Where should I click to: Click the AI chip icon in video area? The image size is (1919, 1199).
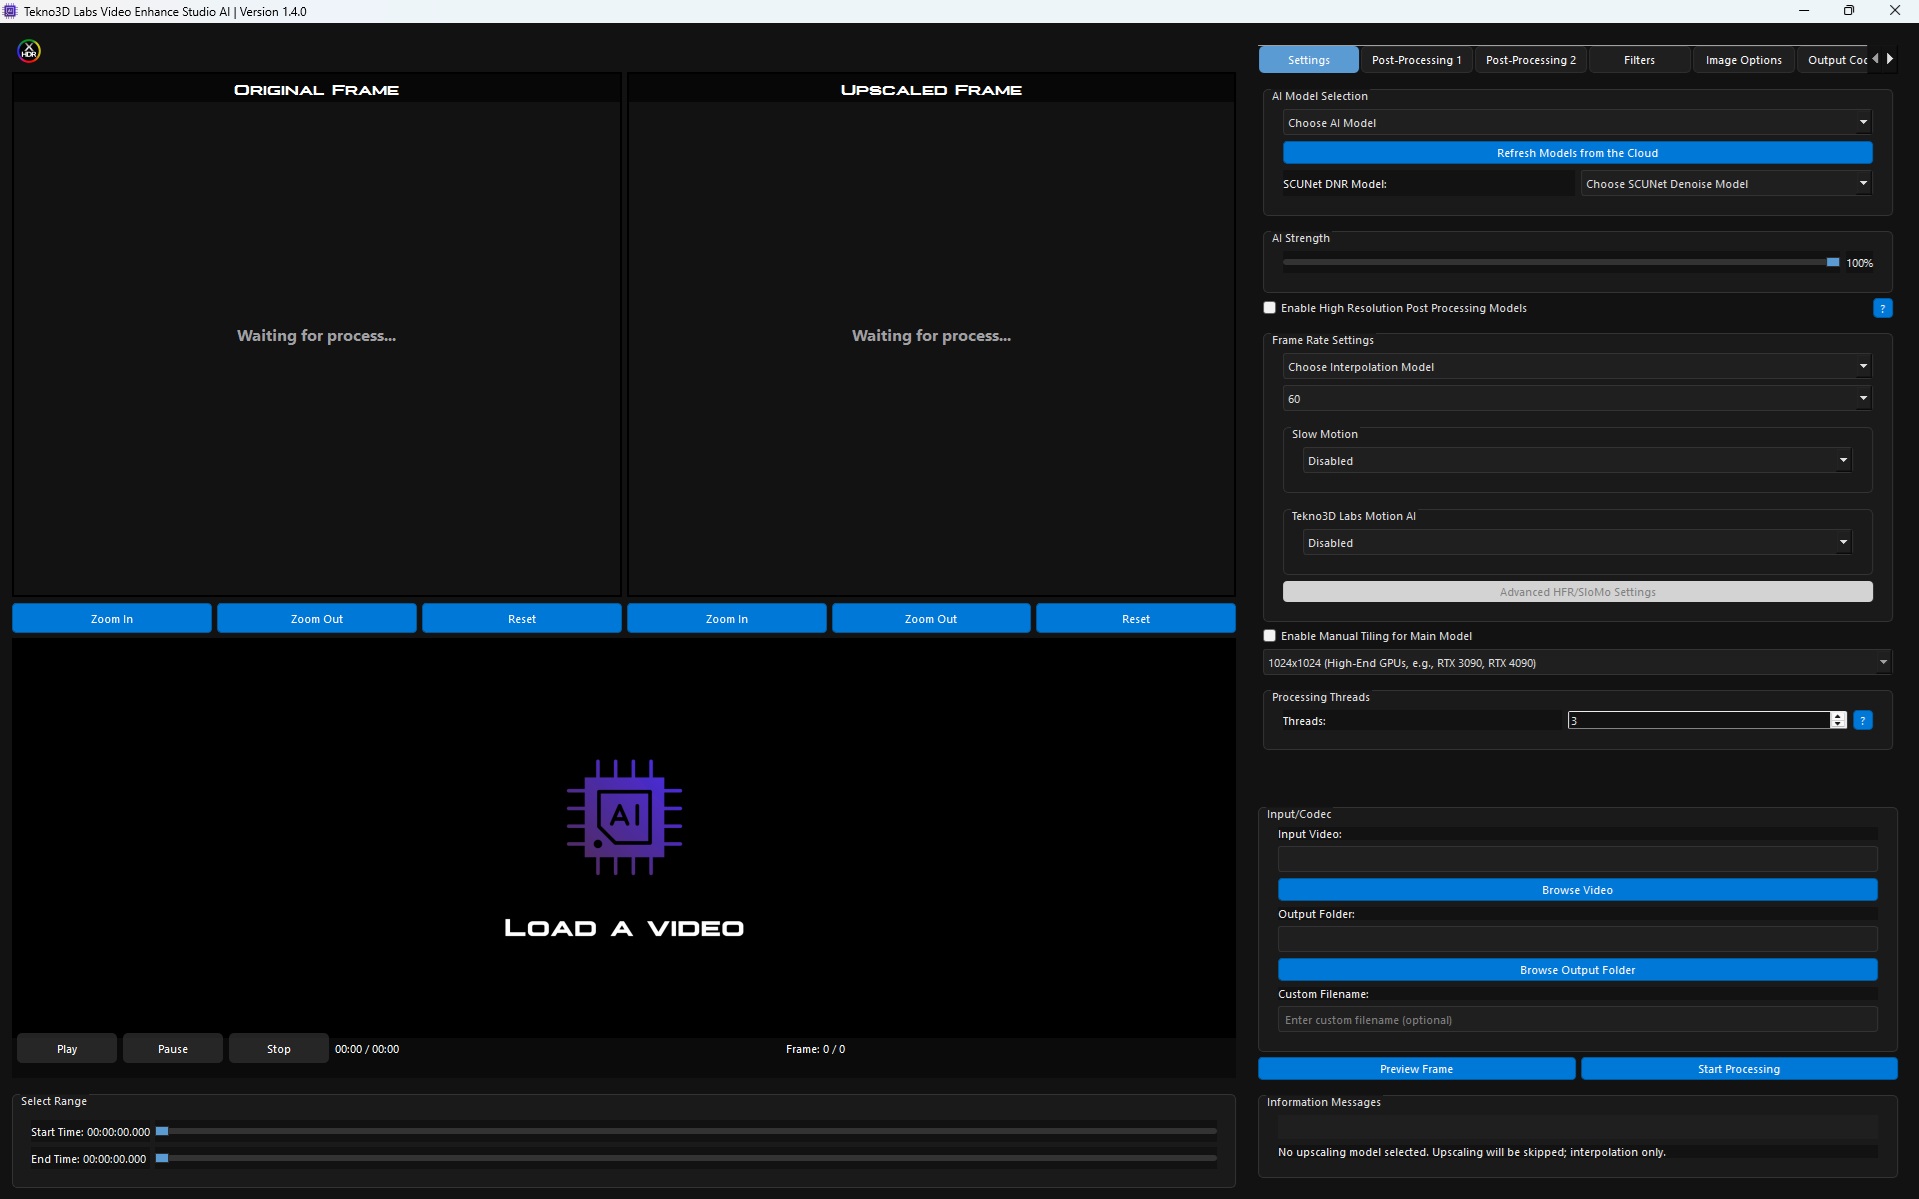624,817
